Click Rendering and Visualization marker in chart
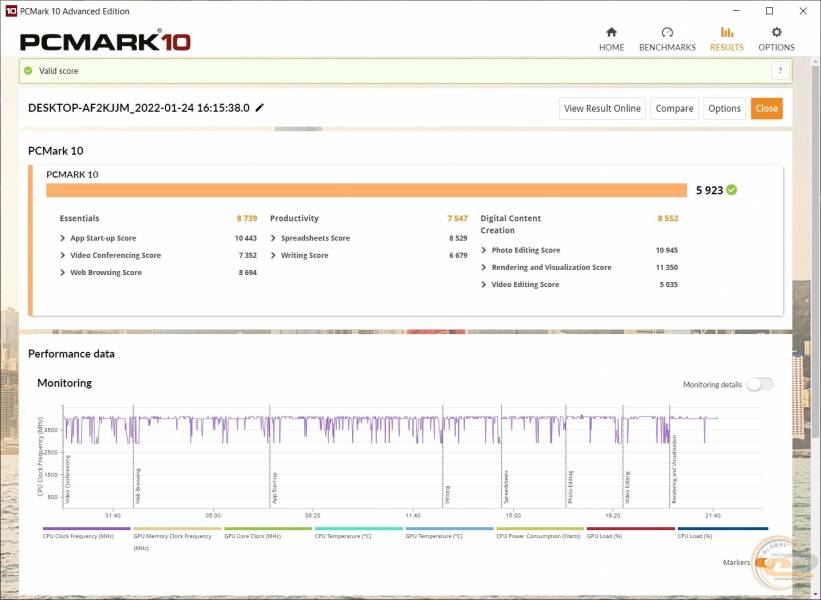Image resolution: width=821 pixels, height=600 pixels. tap(674, 469)
